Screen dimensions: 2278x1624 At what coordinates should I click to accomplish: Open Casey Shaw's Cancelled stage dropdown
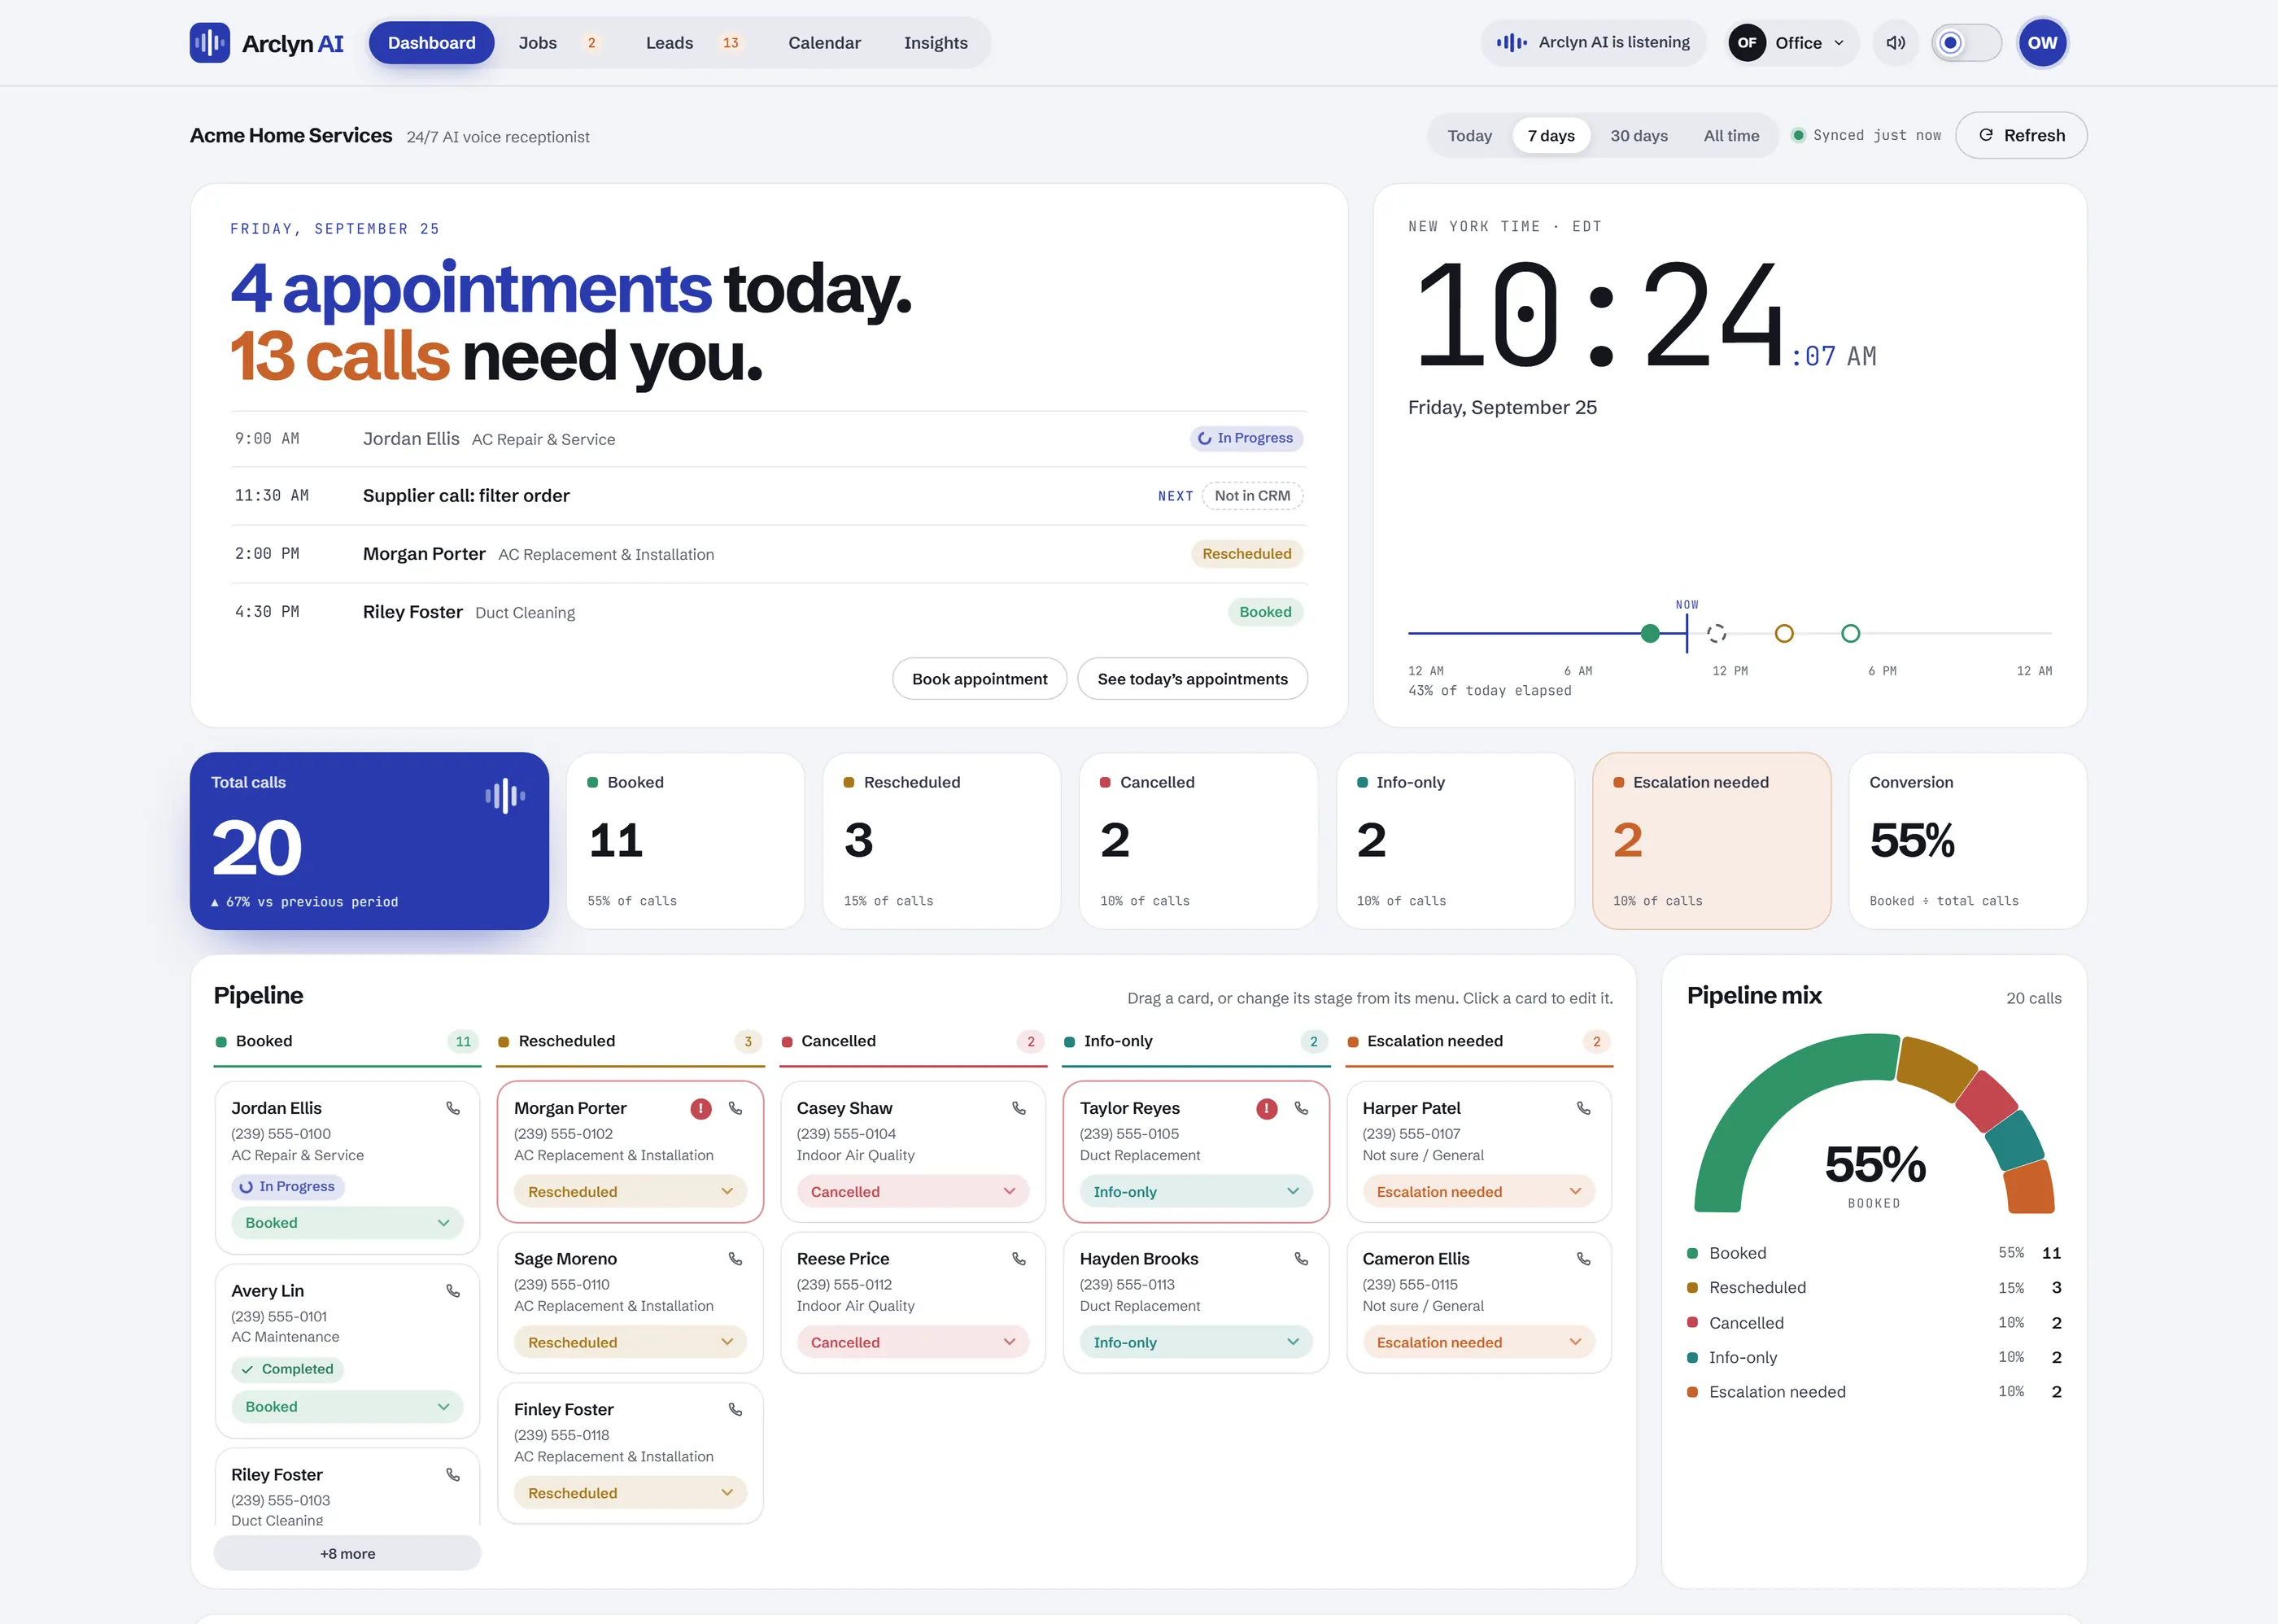(x=913, y=1192)
